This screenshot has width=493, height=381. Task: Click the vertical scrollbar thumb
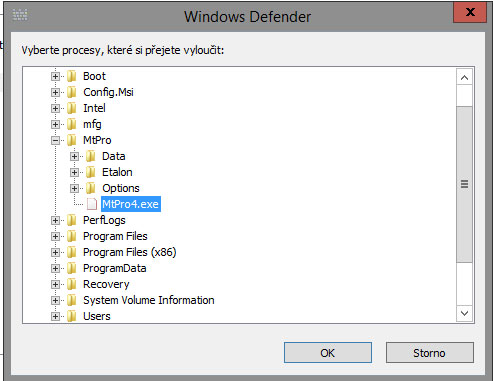[x=464, y=184]
